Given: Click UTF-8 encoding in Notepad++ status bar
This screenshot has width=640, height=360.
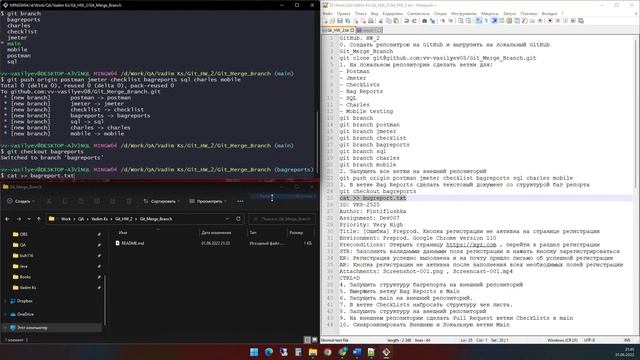Looking at the screenshot, I should pyautogui.click(x=589, y=340).
